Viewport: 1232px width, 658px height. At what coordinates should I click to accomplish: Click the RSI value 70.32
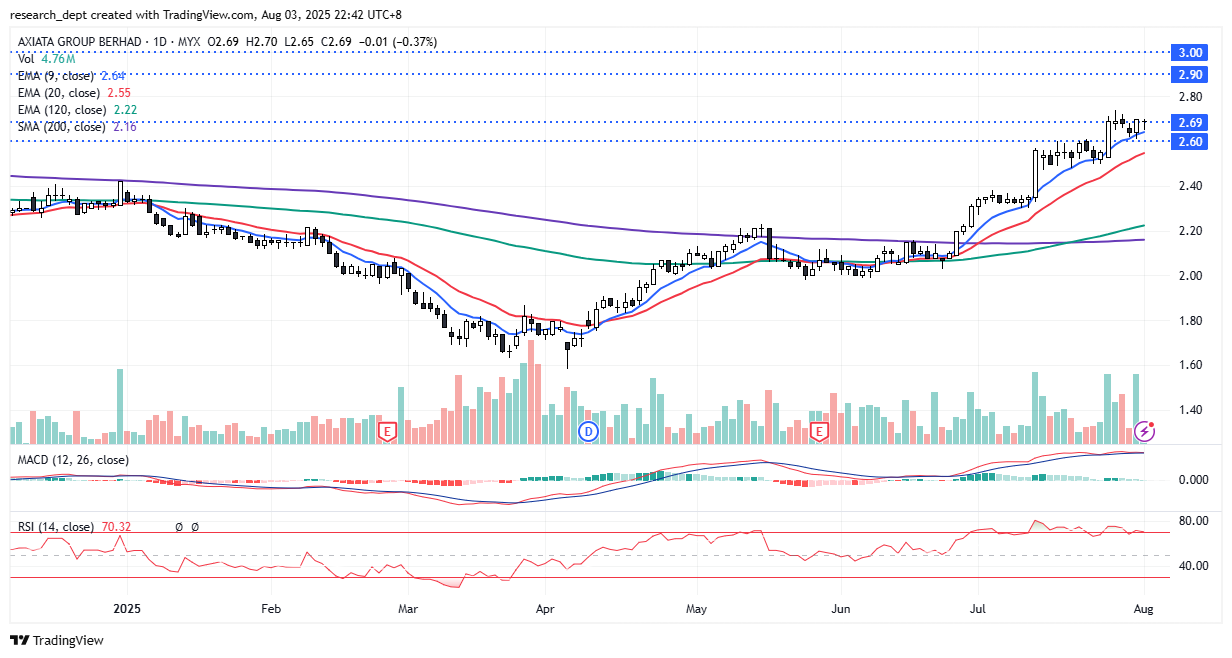(x=117, y=527)
